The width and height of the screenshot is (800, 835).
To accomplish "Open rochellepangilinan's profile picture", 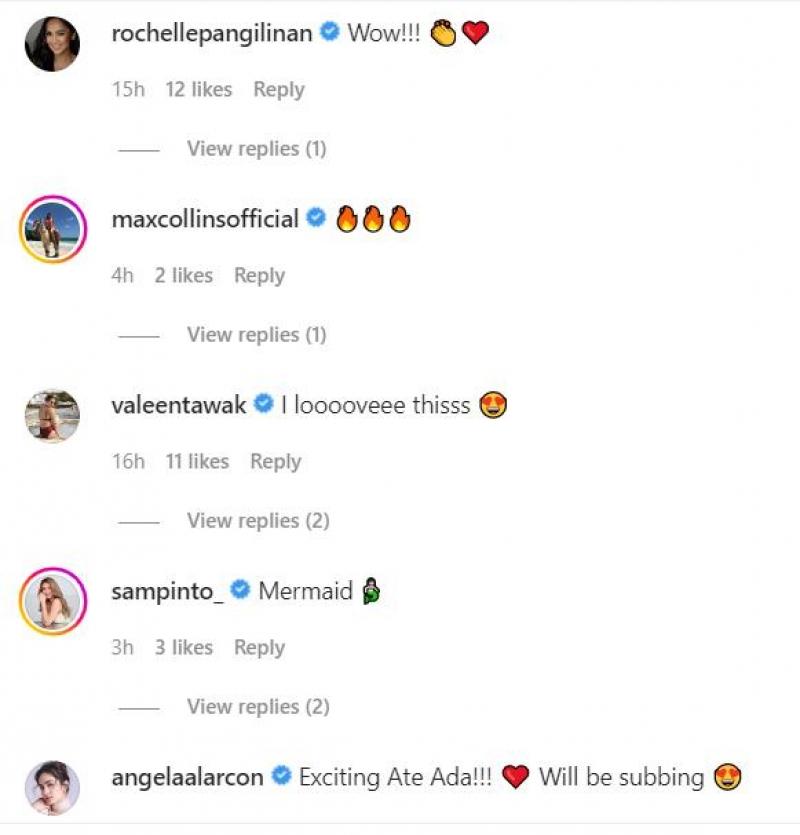I will point(52,44).
